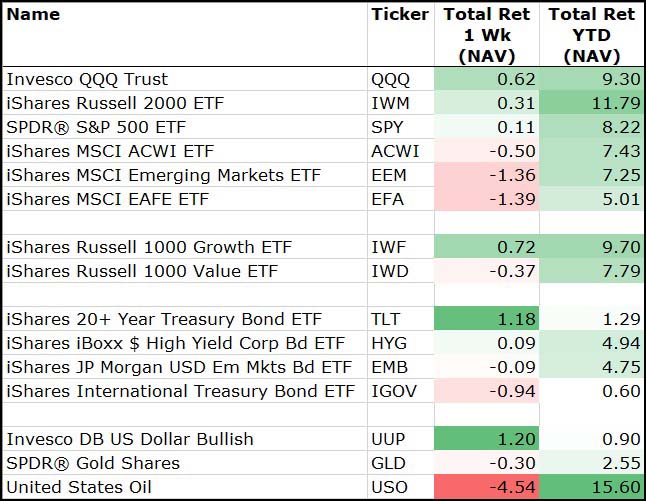Screen dimensions: 646x501
Task: Click the red -4.54 USO weekly return
Action: point(487,488)
